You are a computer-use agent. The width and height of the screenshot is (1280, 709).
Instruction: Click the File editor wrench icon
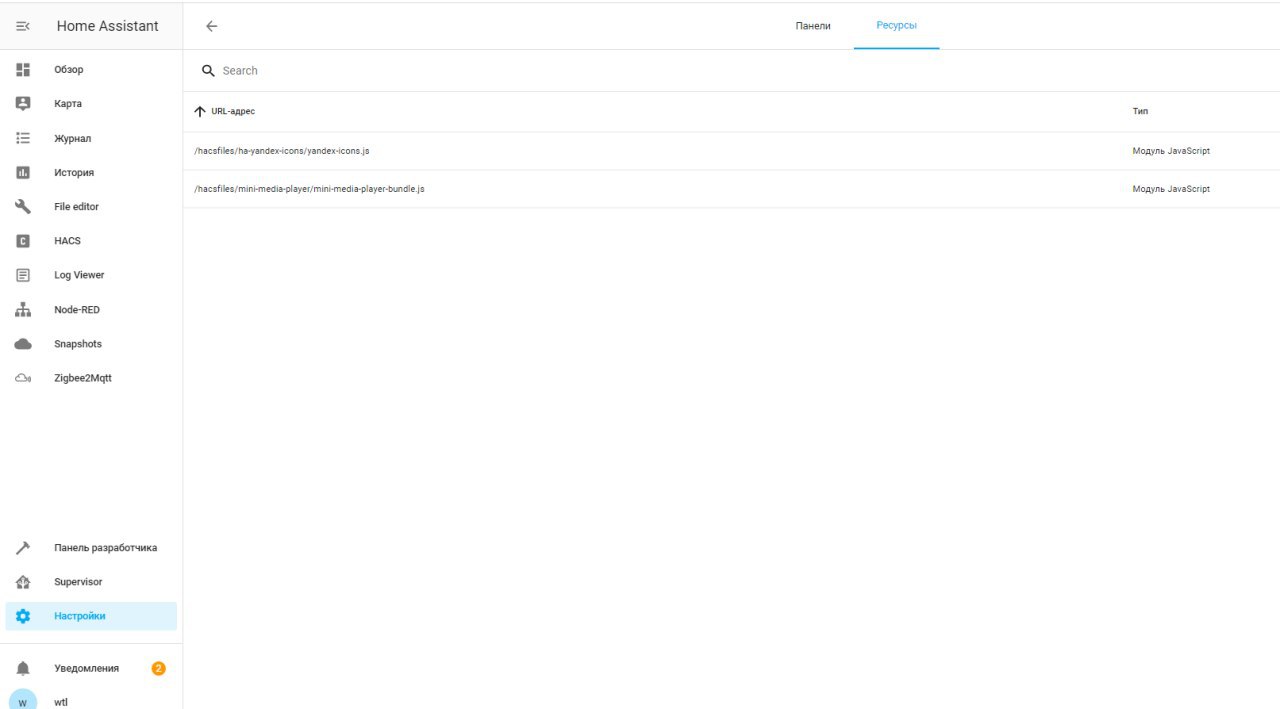pyautogui.click(x=23, y=206)
